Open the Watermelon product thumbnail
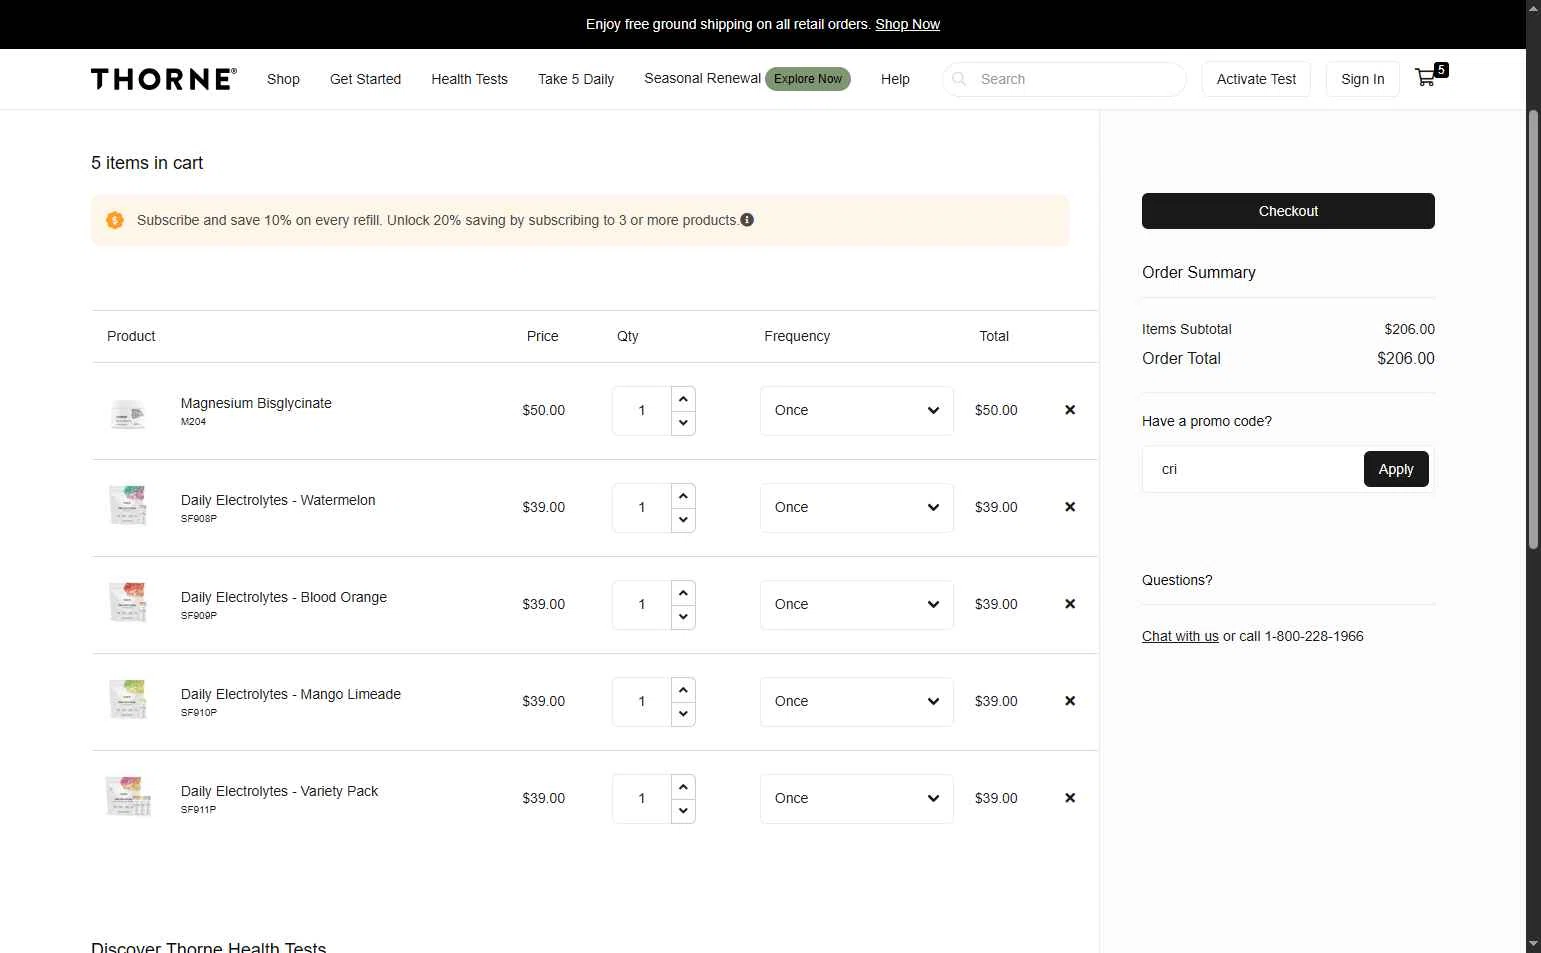This screenshot has width=1541, height=953. 128,507
